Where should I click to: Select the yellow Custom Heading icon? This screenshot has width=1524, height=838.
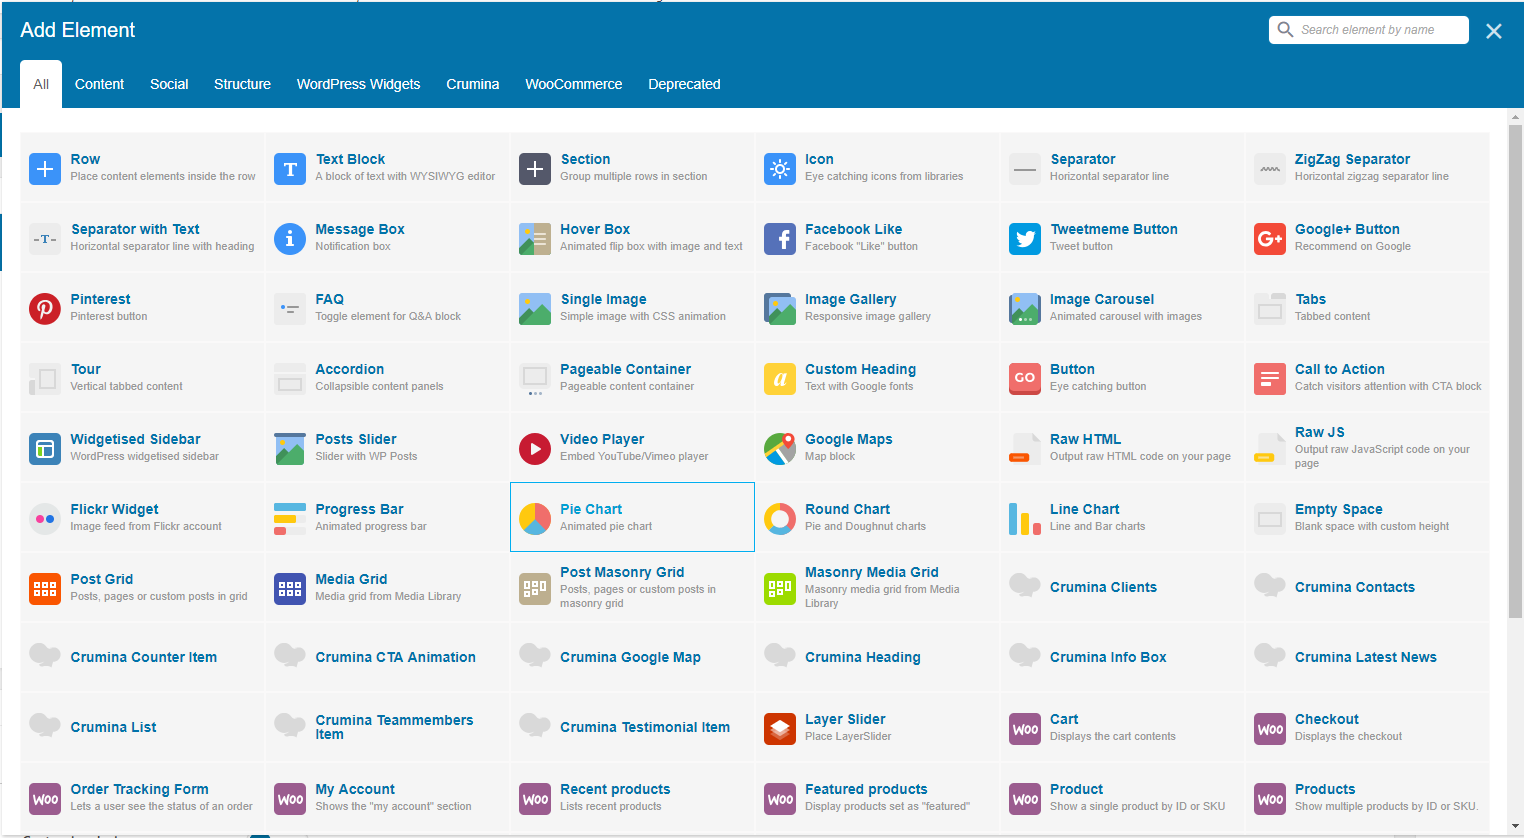[x=780, y=379]
